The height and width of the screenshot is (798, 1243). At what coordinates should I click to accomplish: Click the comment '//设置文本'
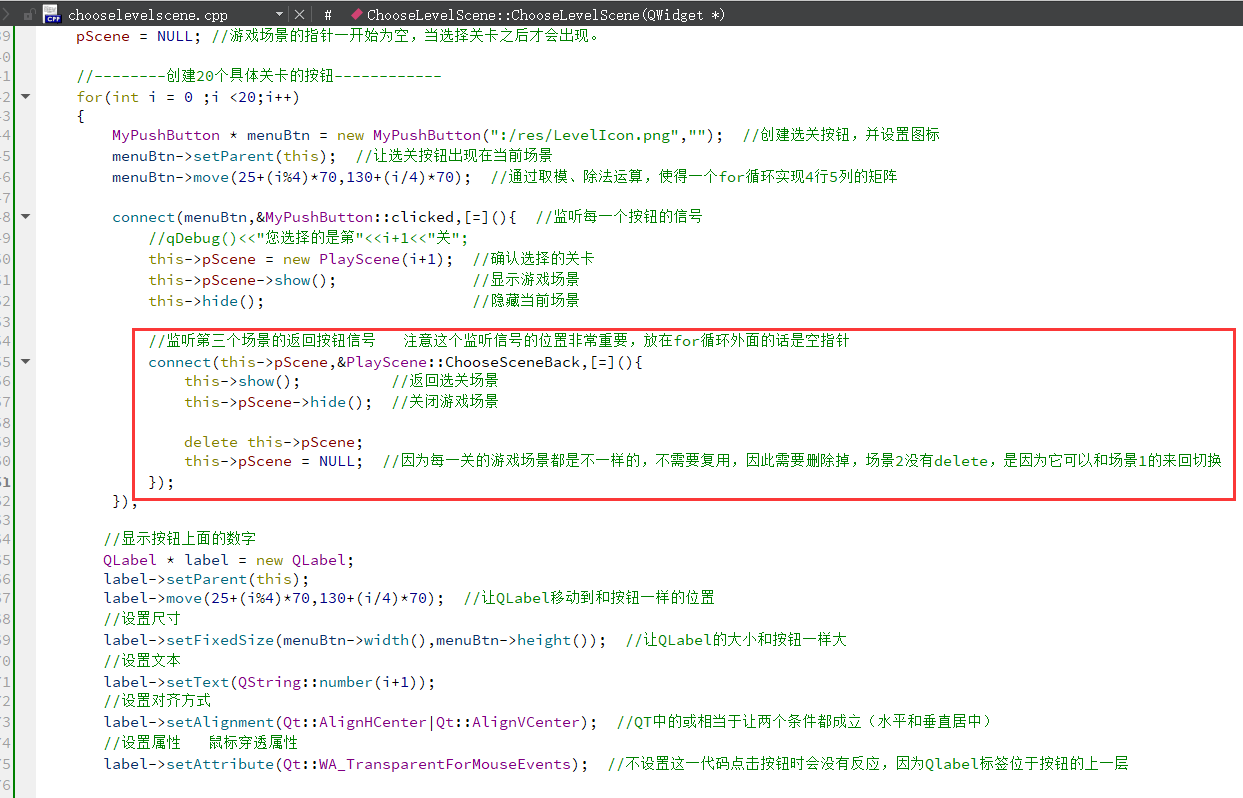[x=142, y=661]
